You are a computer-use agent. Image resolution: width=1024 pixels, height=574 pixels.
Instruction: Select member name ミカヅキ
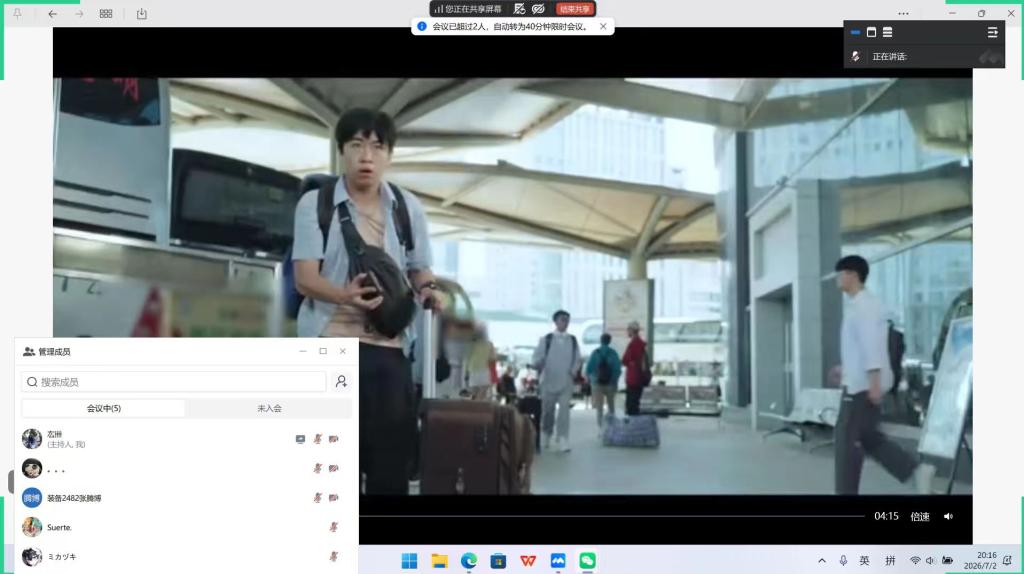pyautogui.click(x=61, y=557)
